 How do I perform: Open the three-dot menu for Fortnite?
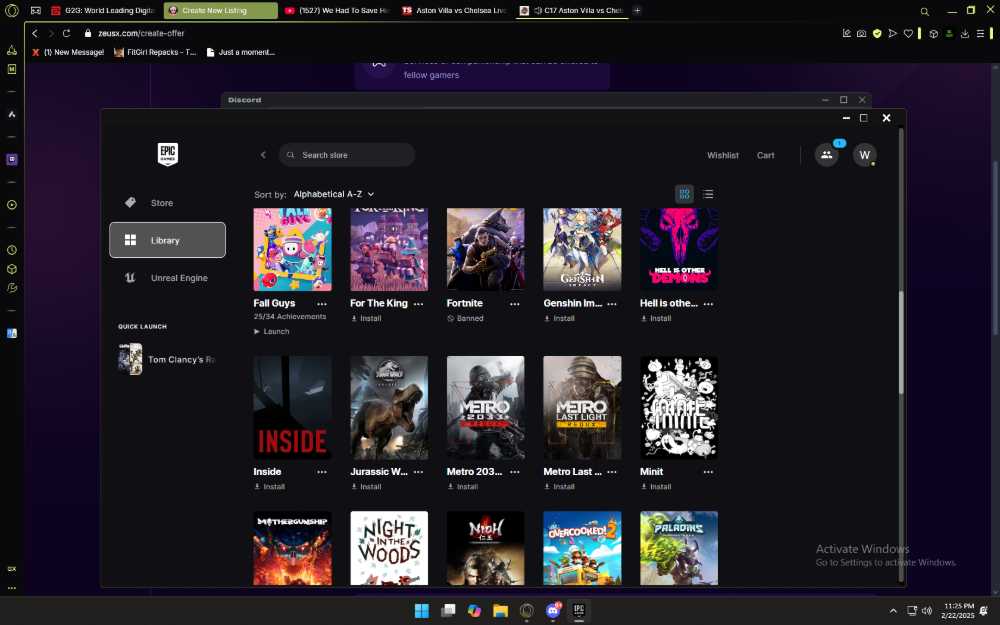(x=515, y=304)
